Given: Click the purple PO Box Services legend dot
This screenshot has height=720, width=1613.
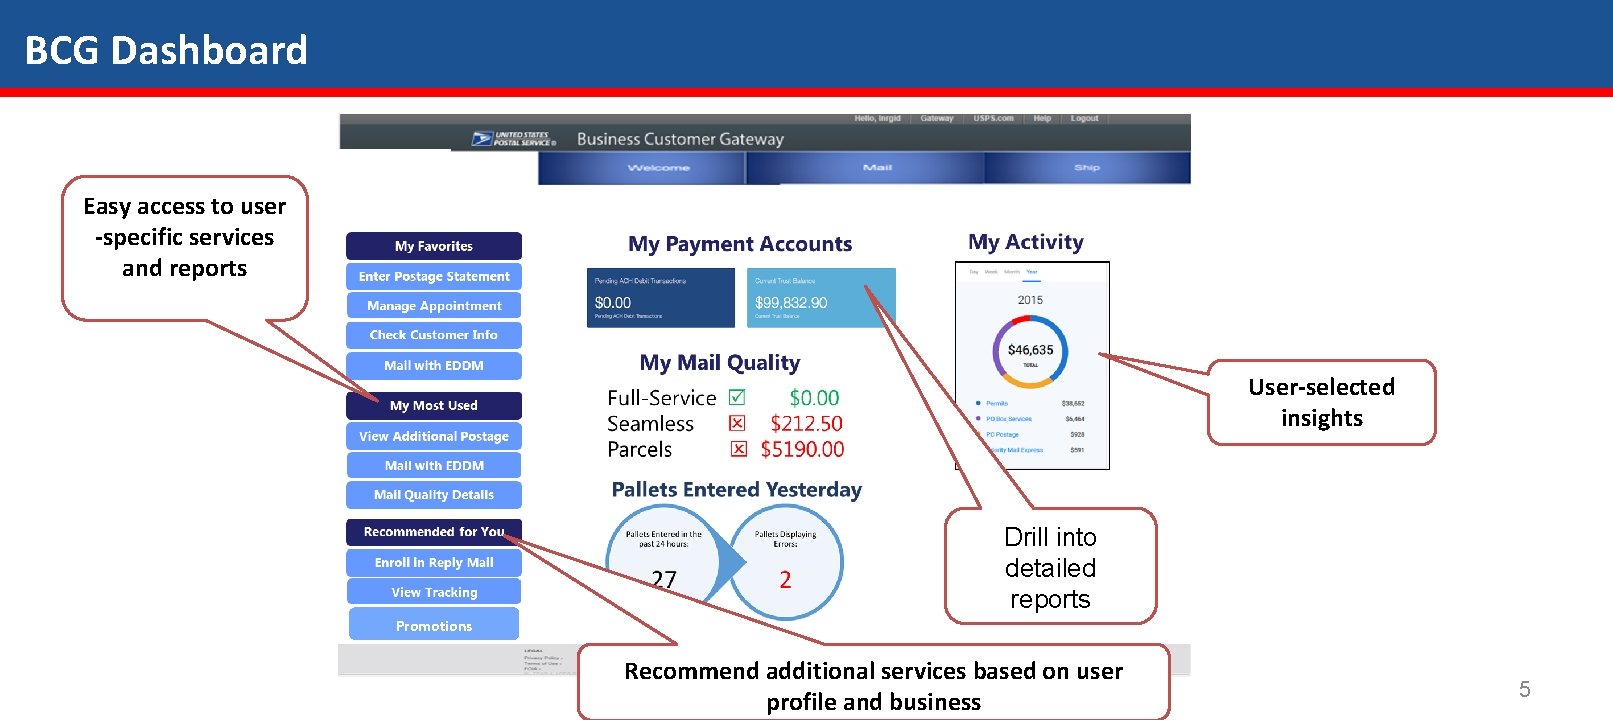Looking at the screenshot, I should coord(977,419).
